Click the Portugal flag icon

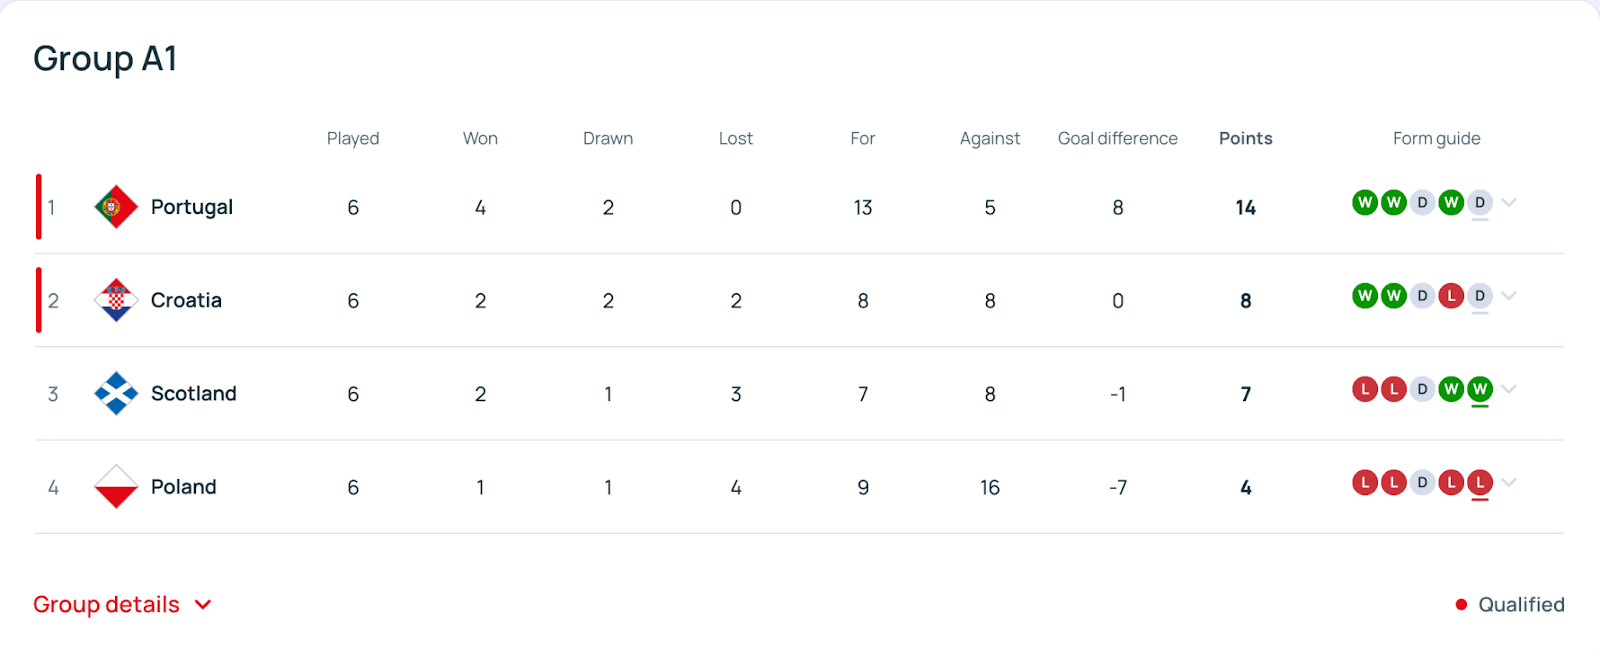point(116,207)
